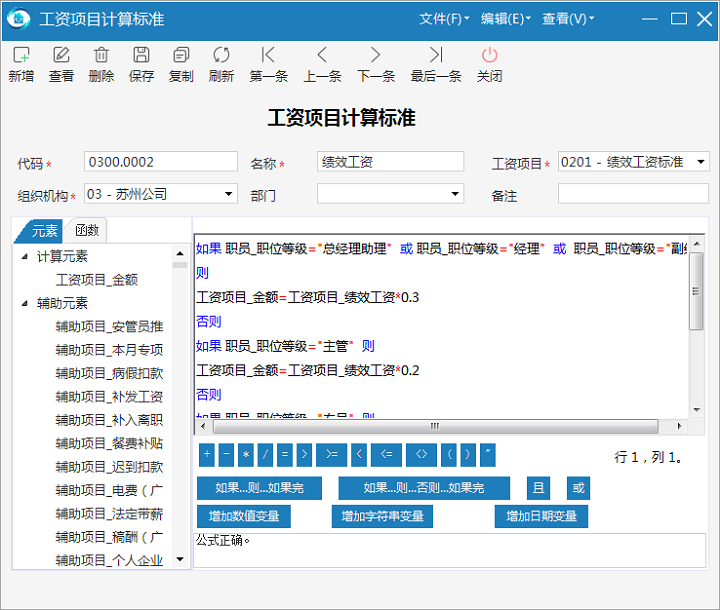Select 工资项目_金额 in the tree
This screenshot has height=610, width=720.
pos(97,280)
